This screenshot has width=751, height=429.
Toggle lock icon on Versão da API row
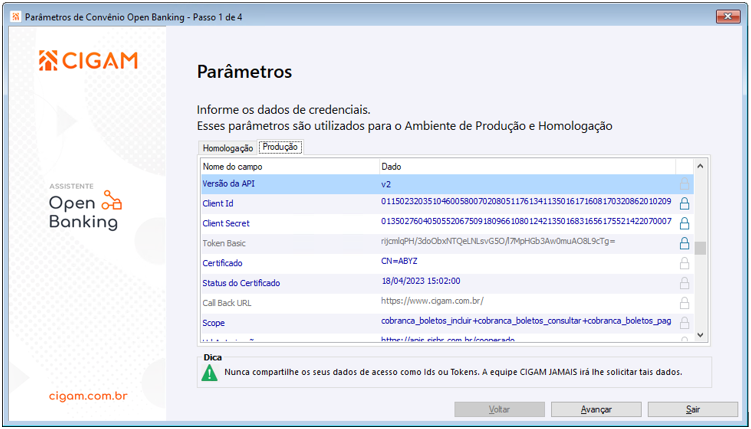pyautogui.click(x=684, y=184)
